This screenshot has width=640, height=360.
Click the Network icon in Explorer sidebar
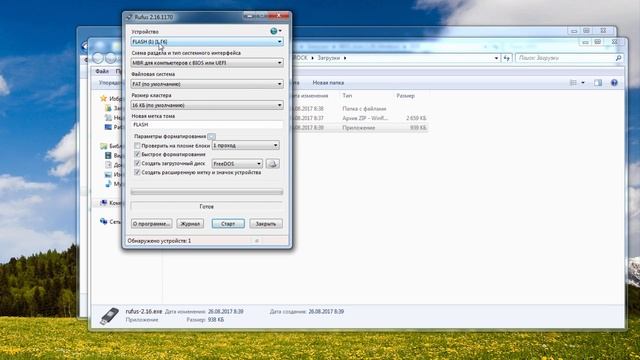point(104,222)
